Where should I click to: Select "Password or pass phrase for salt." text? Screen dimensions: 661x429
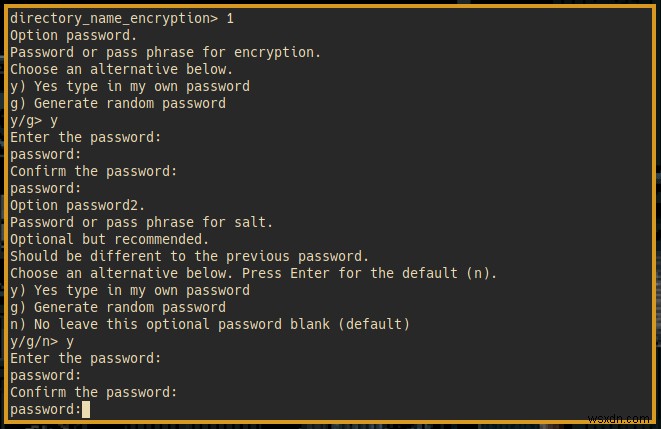coord(142,222)
